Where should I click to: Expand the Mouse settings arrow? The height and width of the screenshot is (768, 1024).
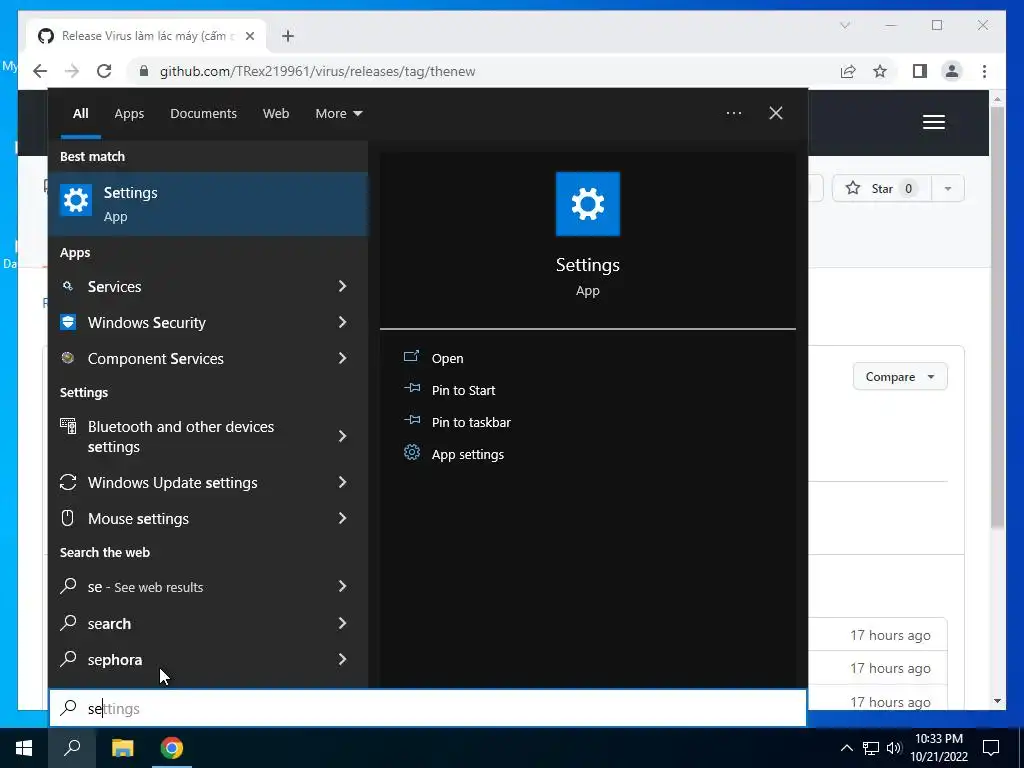click(x=342, y=518)
